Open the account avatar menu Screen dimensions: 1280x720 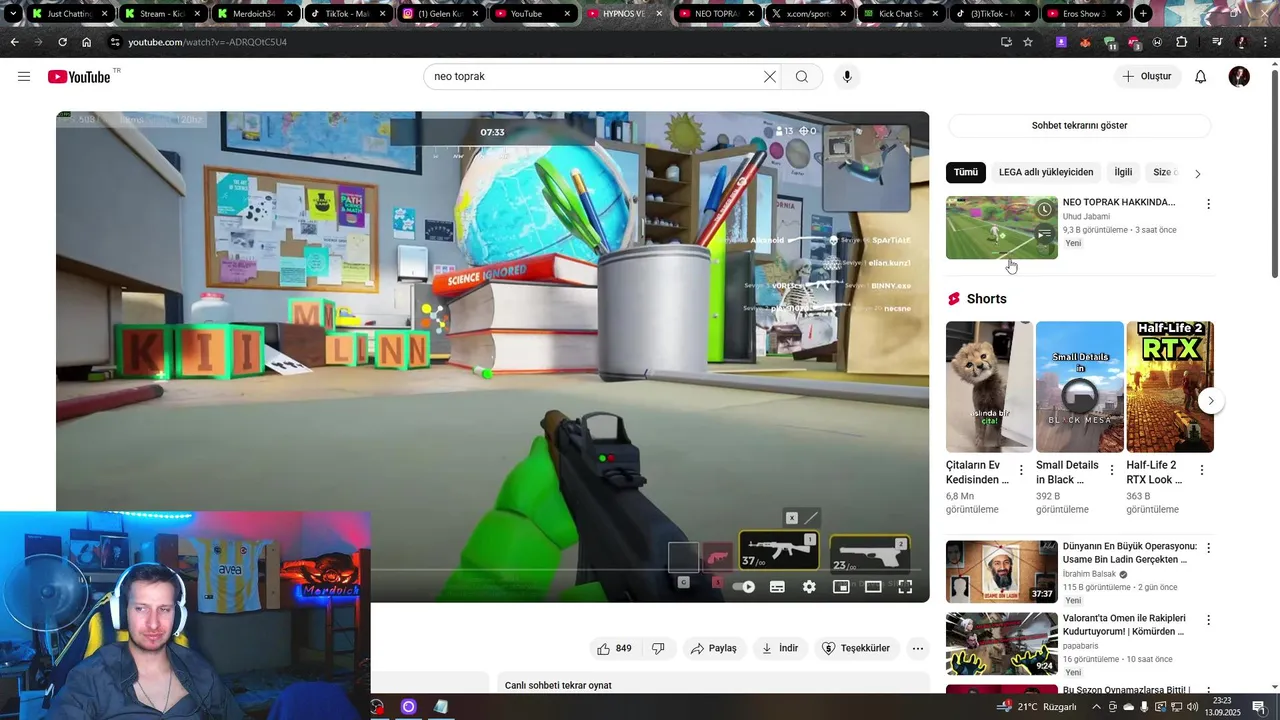(x=1239, y=77)
